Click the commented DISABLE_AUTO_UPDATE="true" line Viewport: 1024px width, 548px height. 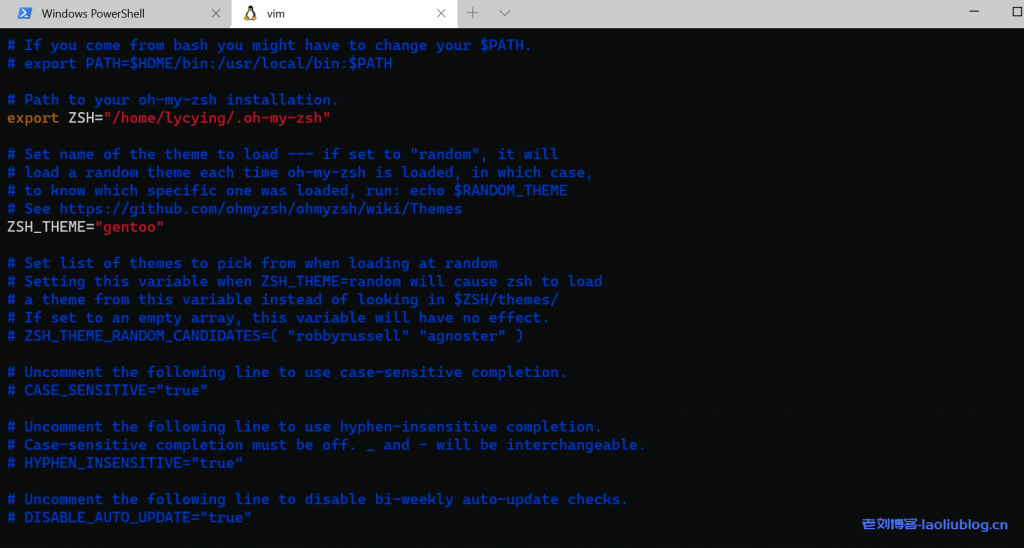(x=137, y=517)
